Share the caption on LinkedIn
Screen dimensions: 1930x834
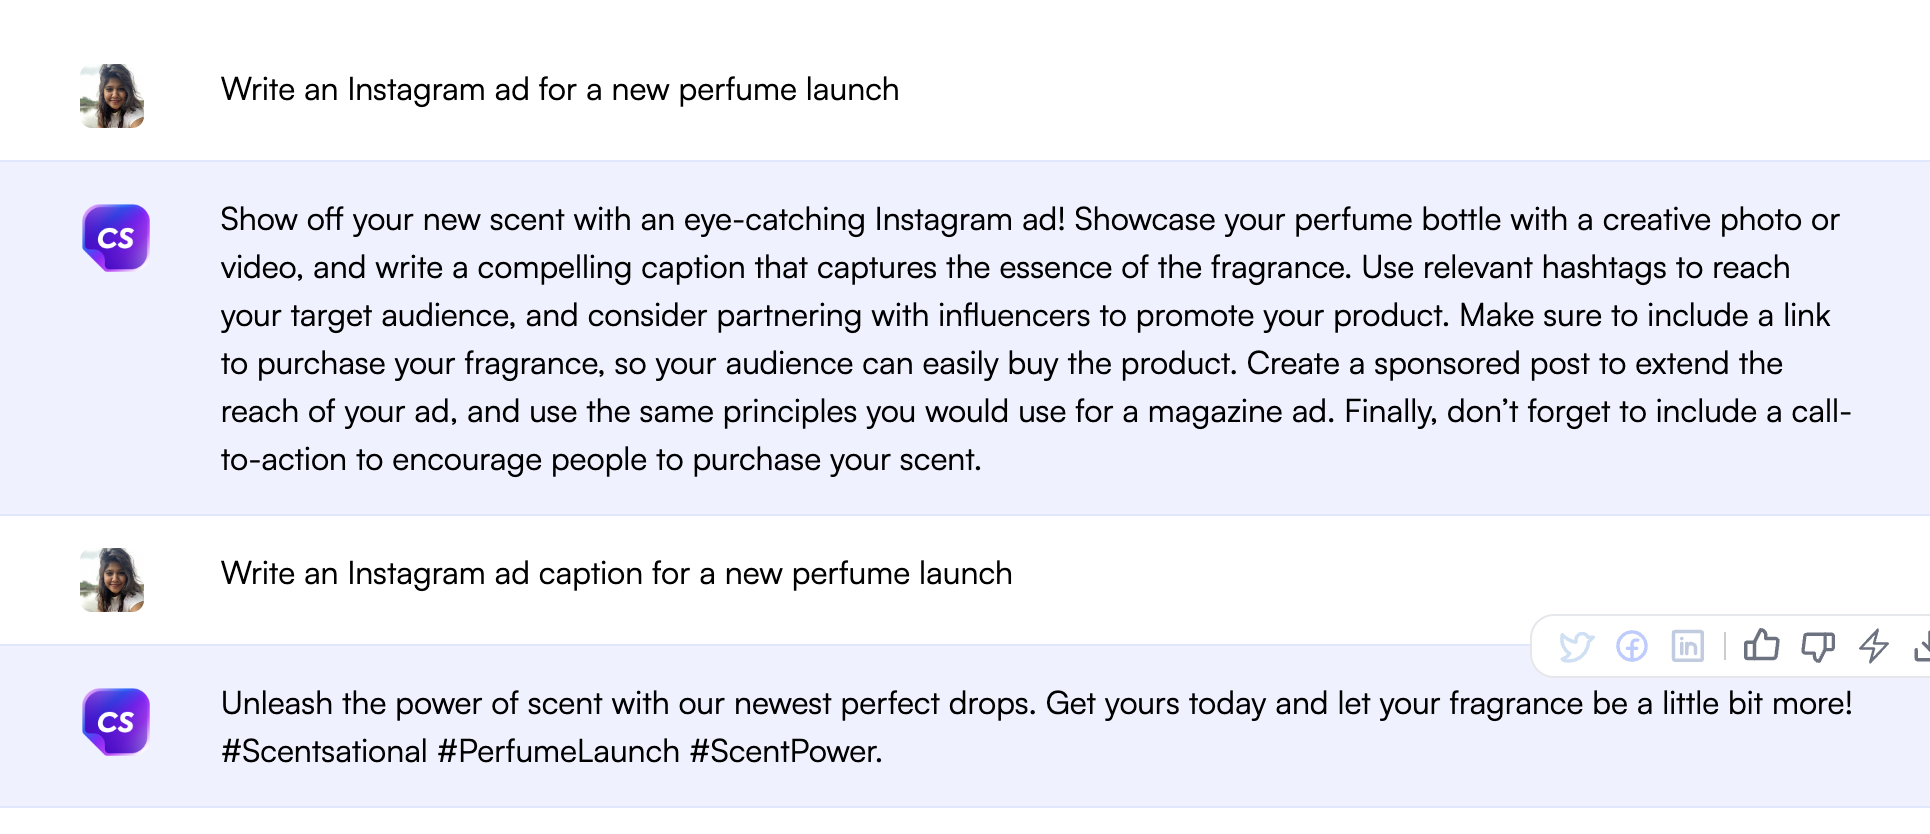click(1688, 647)
